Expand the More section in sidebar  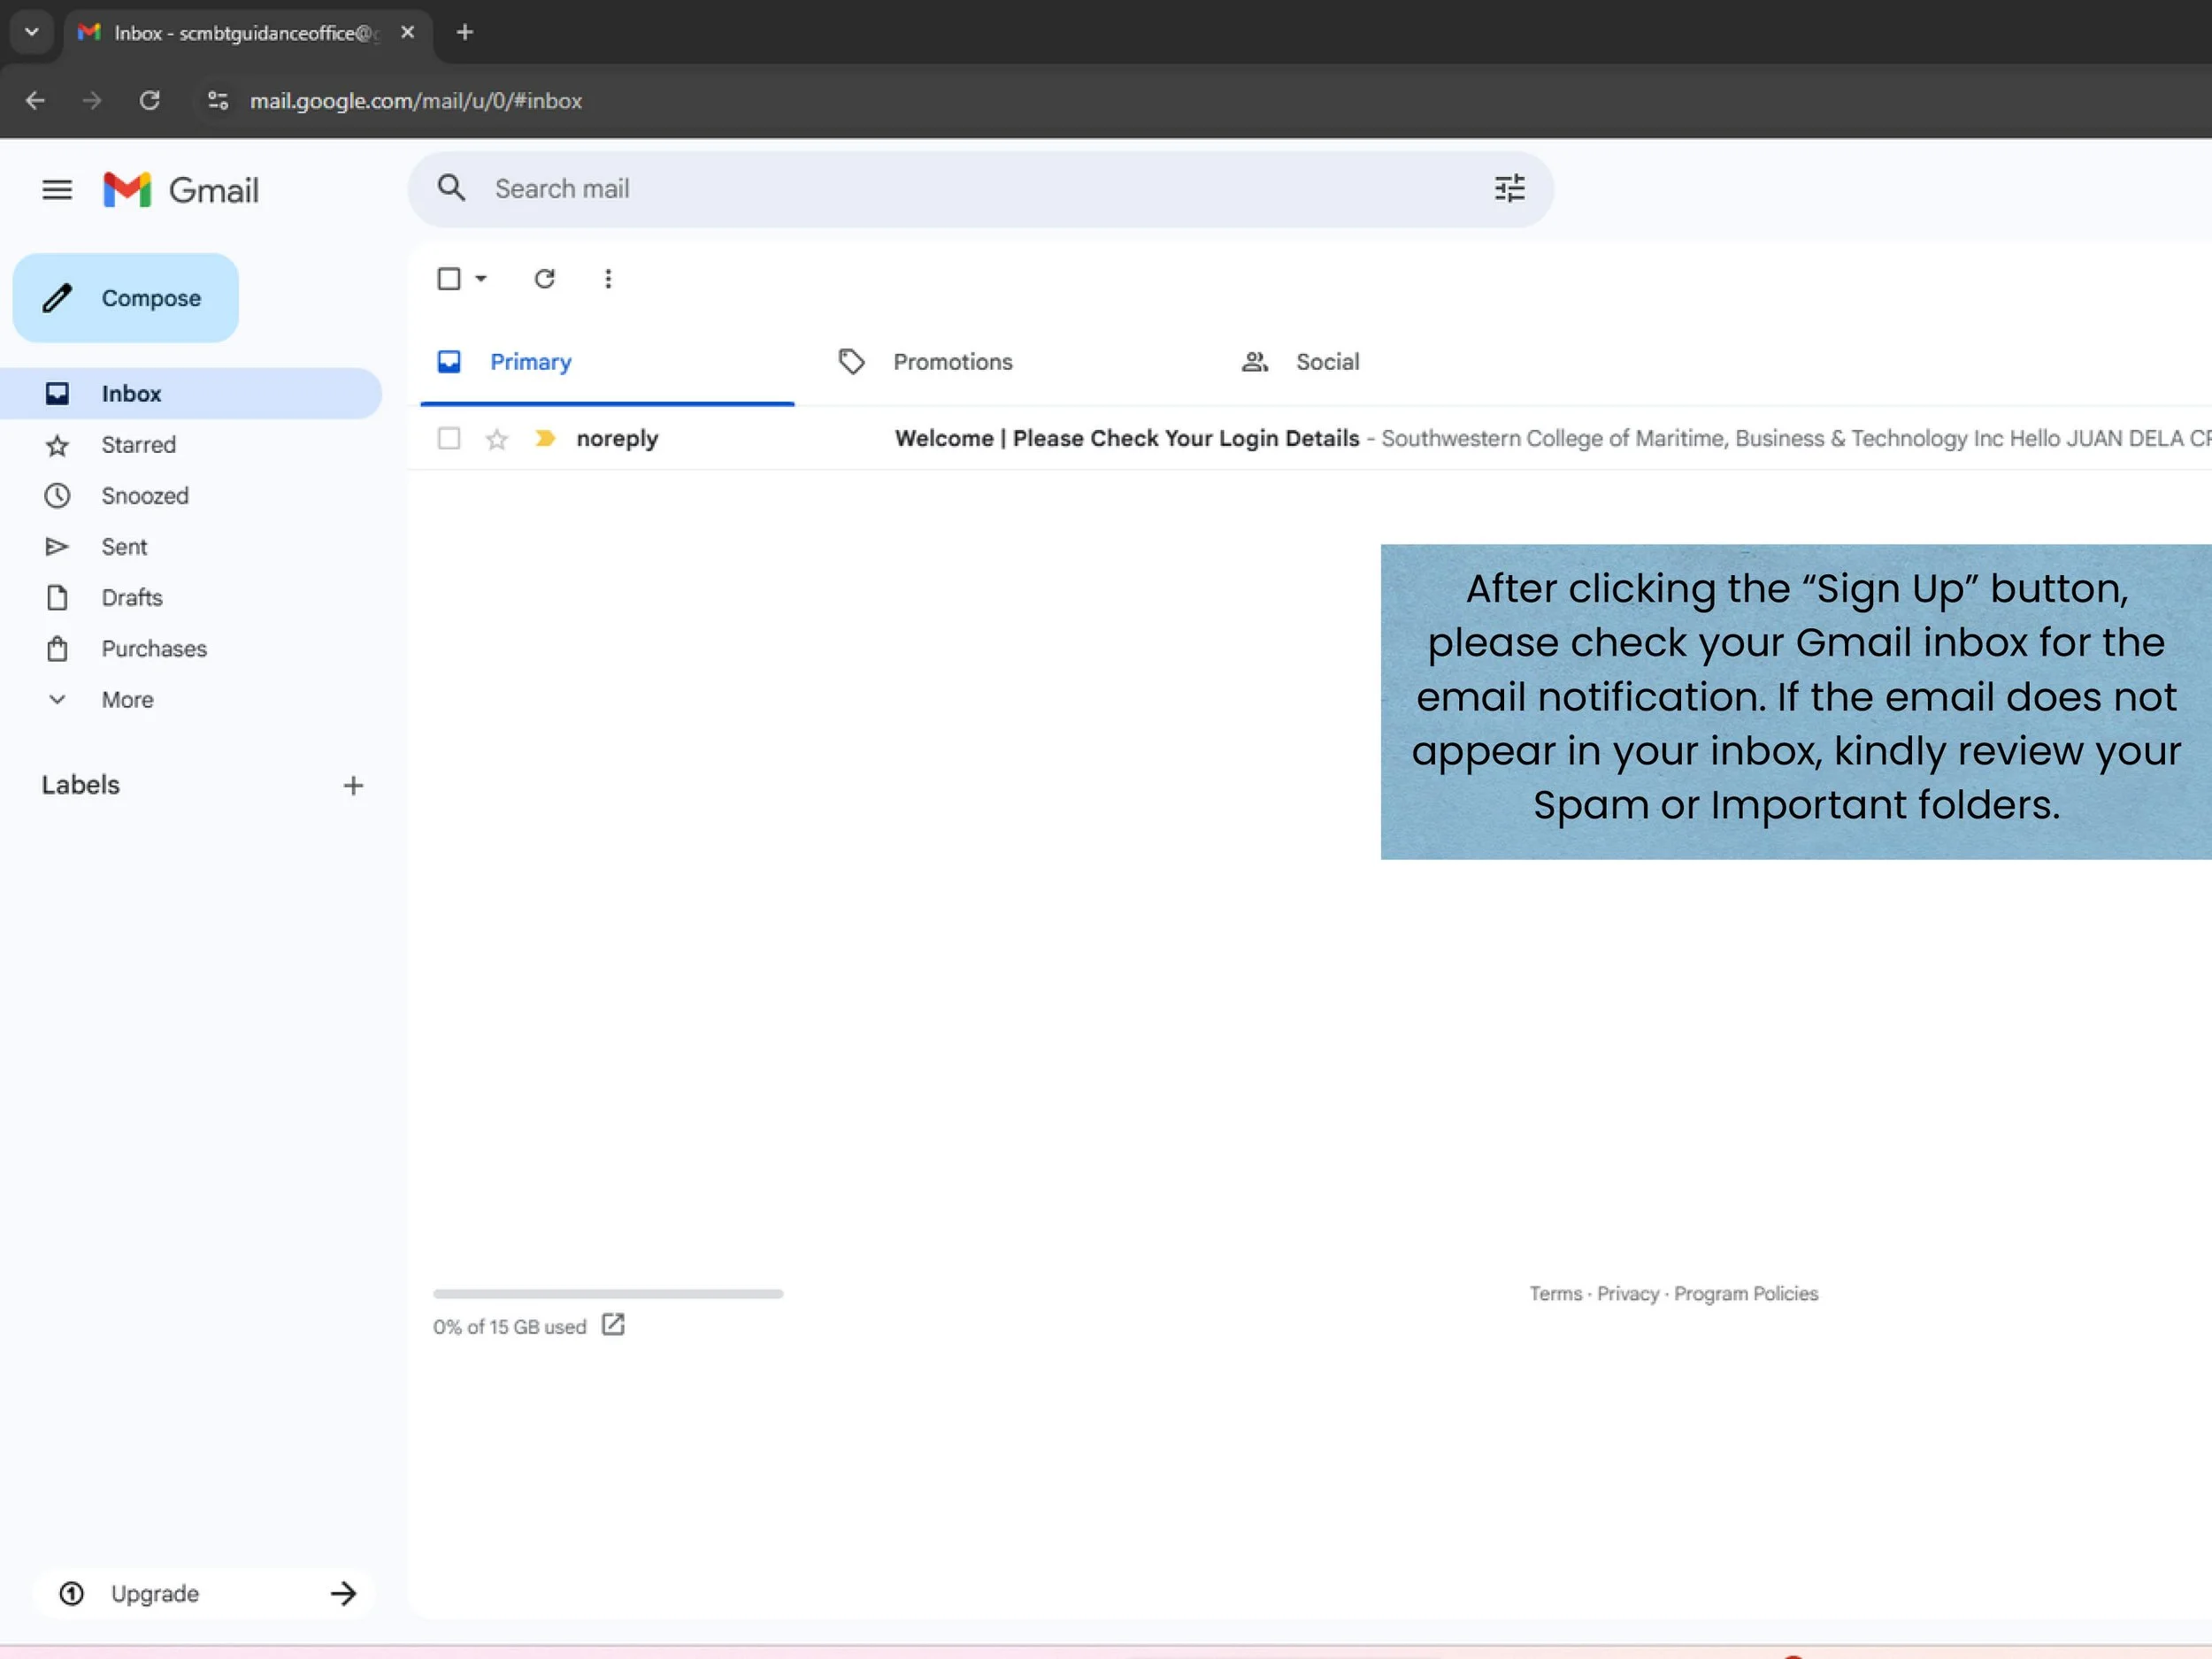pos(127,700)
